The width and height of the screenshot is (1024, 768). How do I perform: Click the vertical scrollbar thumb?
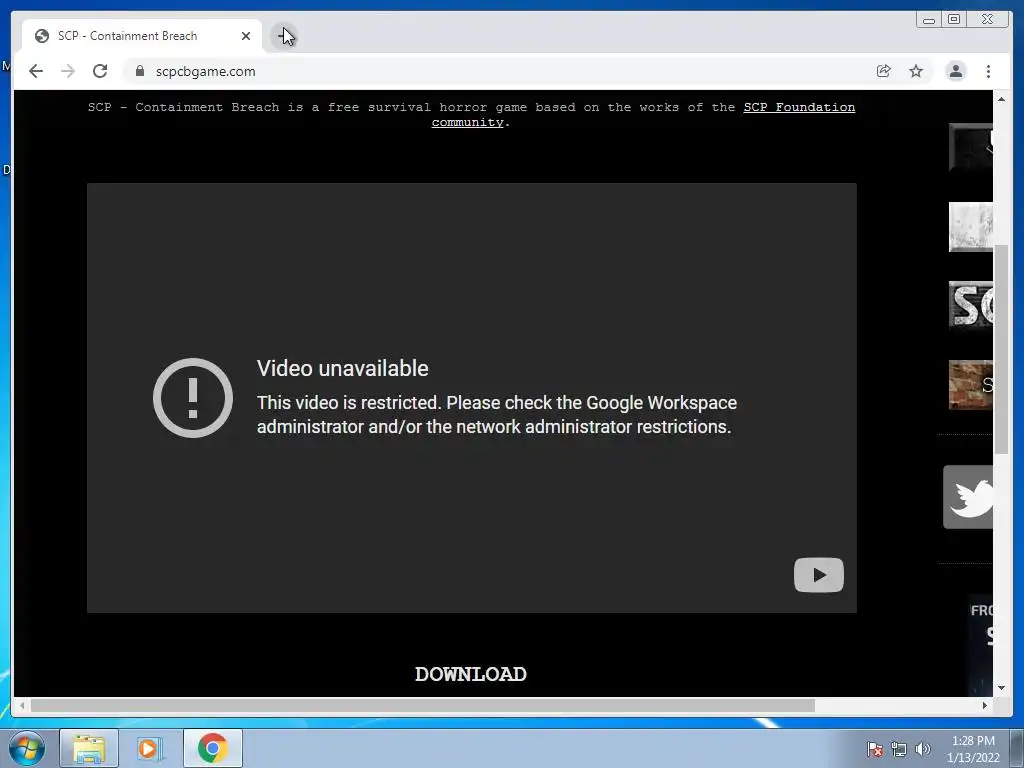(x=1001, y=349)
